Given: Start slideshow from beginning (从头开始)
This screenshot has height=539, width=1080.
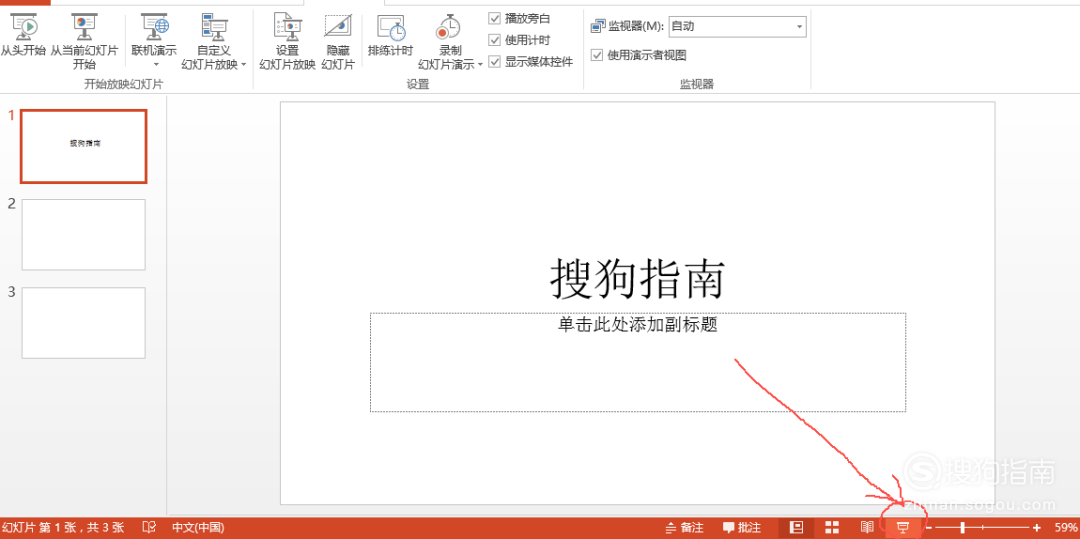Looking at the screenshot, I should pos(23,36).
